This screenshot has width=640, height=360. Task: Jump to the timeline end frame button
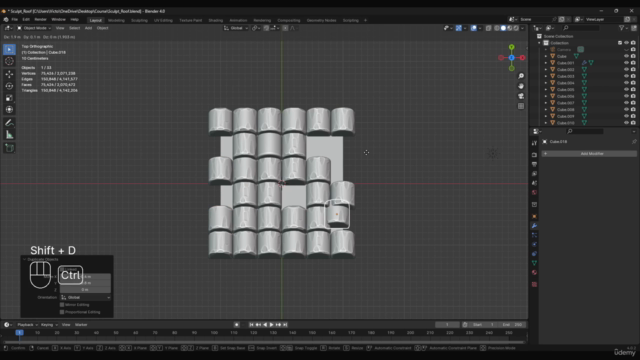point(285,325)
